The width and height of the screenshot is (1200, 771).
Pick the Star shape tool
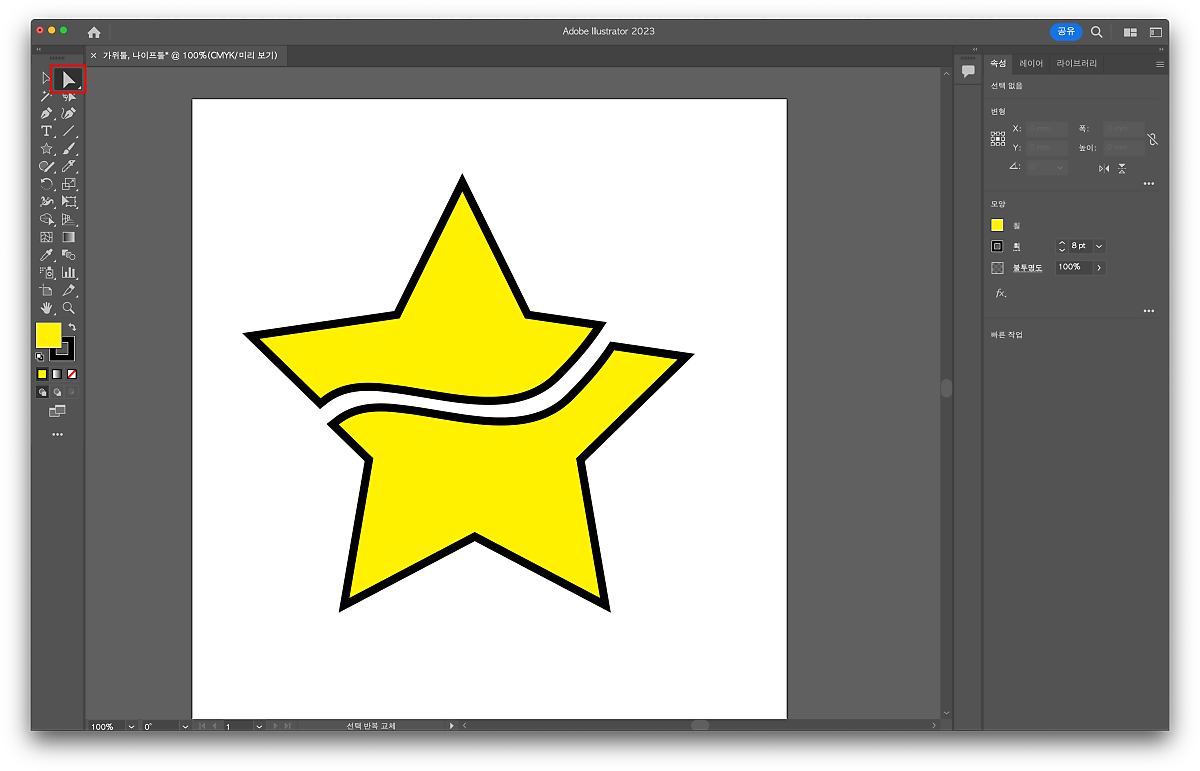click(46, 149)
